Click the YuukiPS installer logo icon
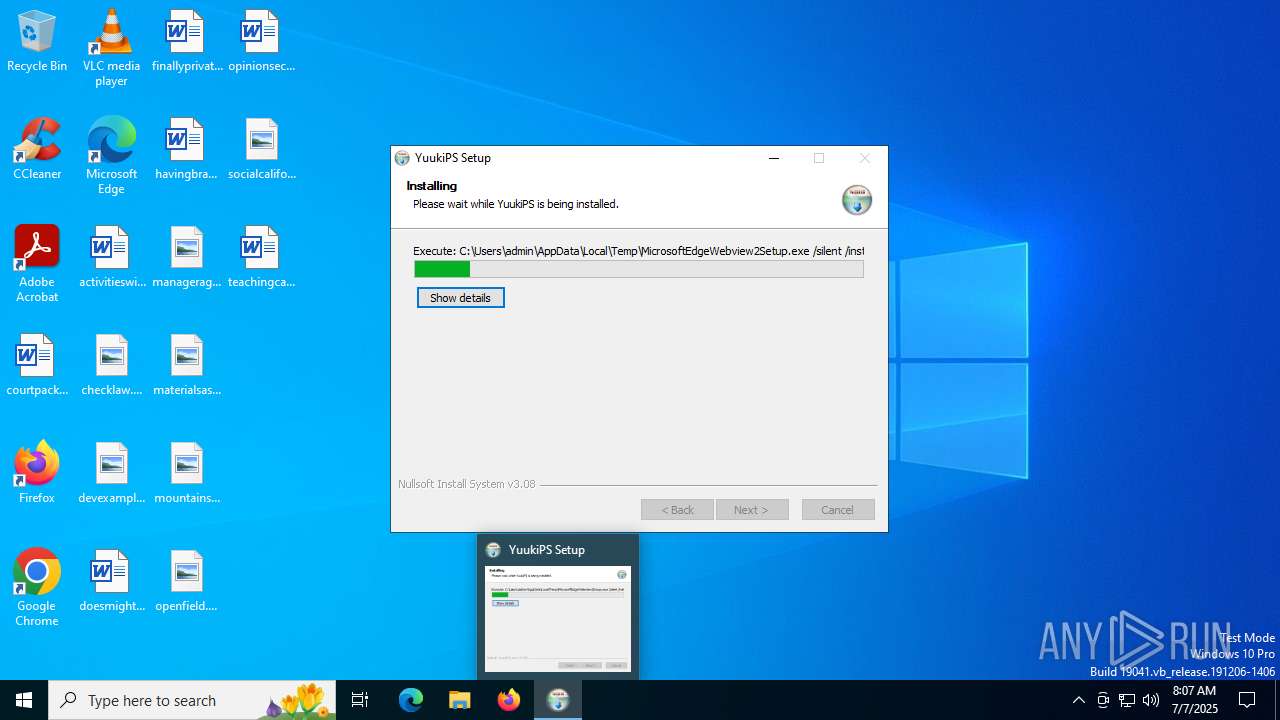 pyautogui.click(x=857, y=200)
